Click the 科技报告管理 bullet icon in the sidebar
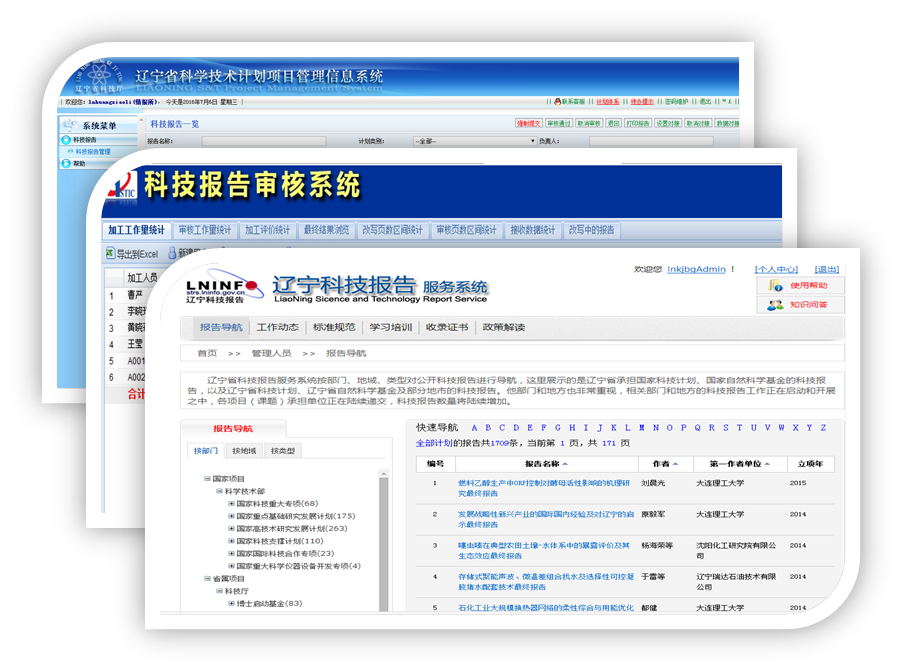Screen dimensions: 902x671 pyautogui.click(x=71, y=151)
